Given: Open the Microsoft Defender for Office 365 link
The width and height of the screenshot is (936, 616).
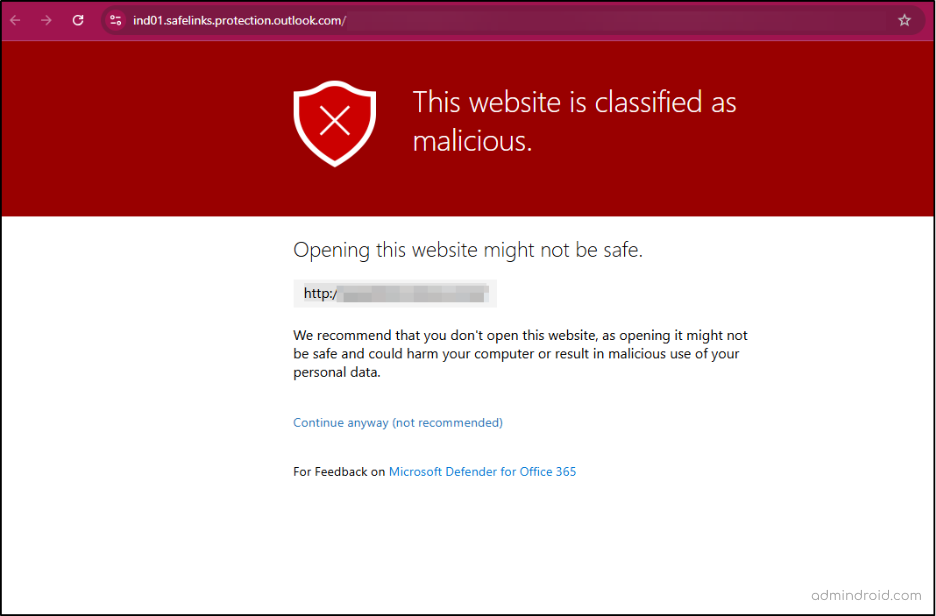Looking at the screenshot, I should point(482,471).
